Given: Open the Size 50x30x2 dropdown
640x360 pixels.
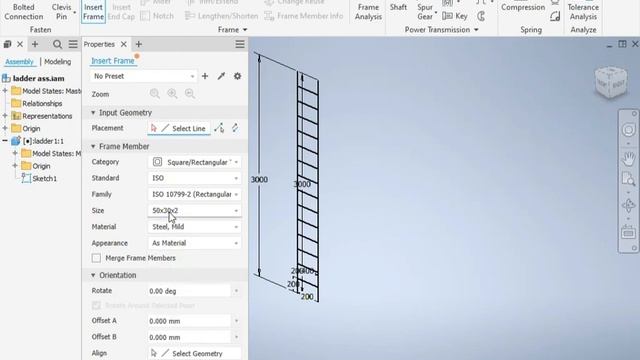Looking at the screenshot, I should 194,211.
